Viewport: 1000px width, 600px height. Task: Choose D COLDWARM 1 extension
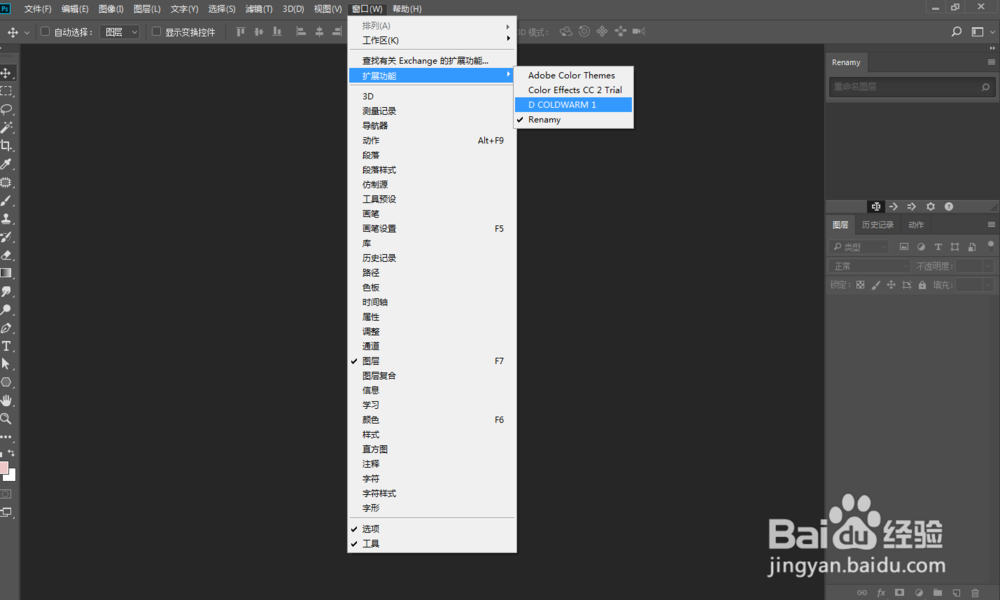(574, 105)
